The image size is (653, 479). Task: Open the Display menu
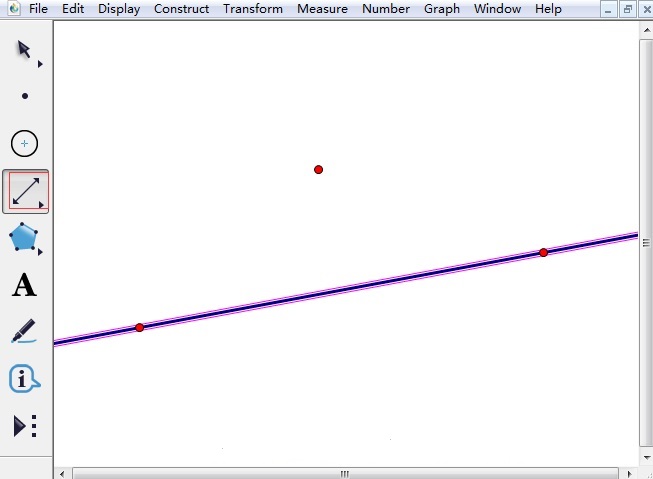119,9
